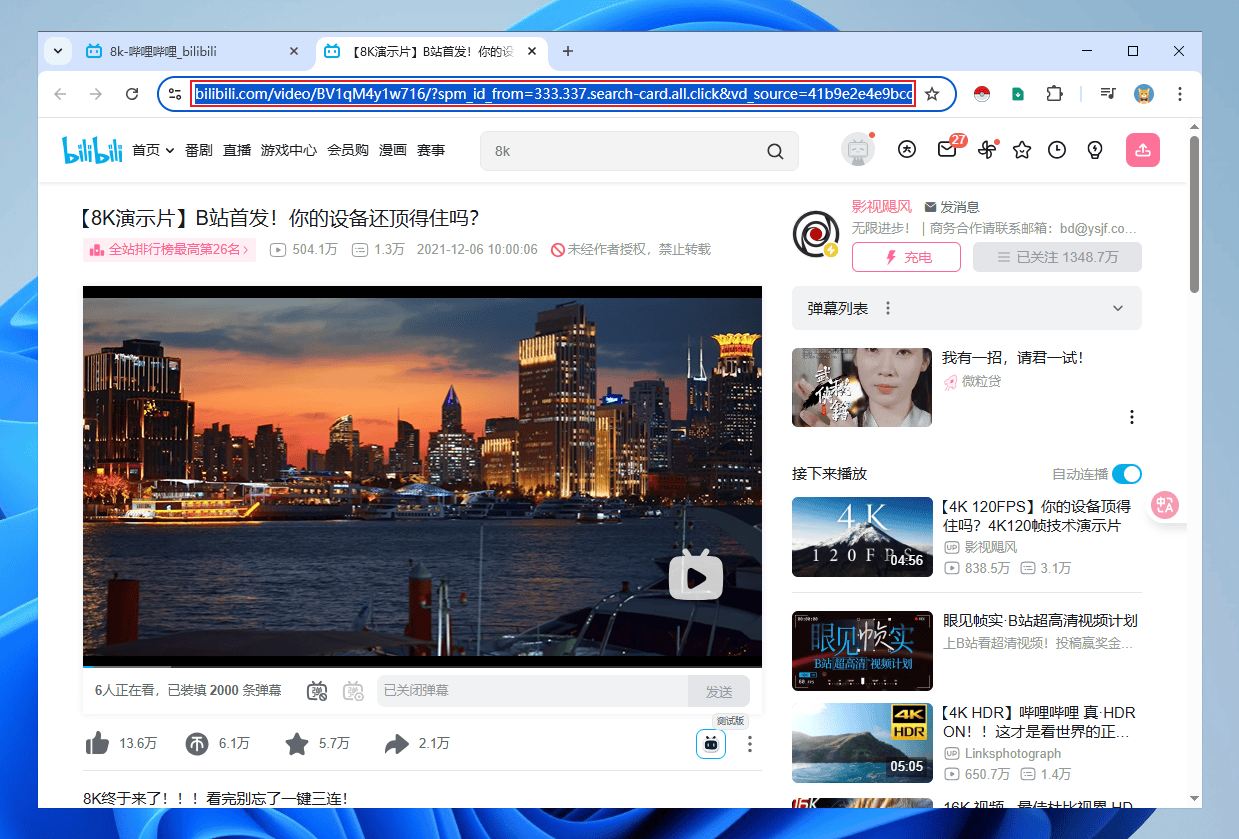Screen dimensions: 1239x839
Task: Open danmaku settings icon below video
Action: pos(353,691)
